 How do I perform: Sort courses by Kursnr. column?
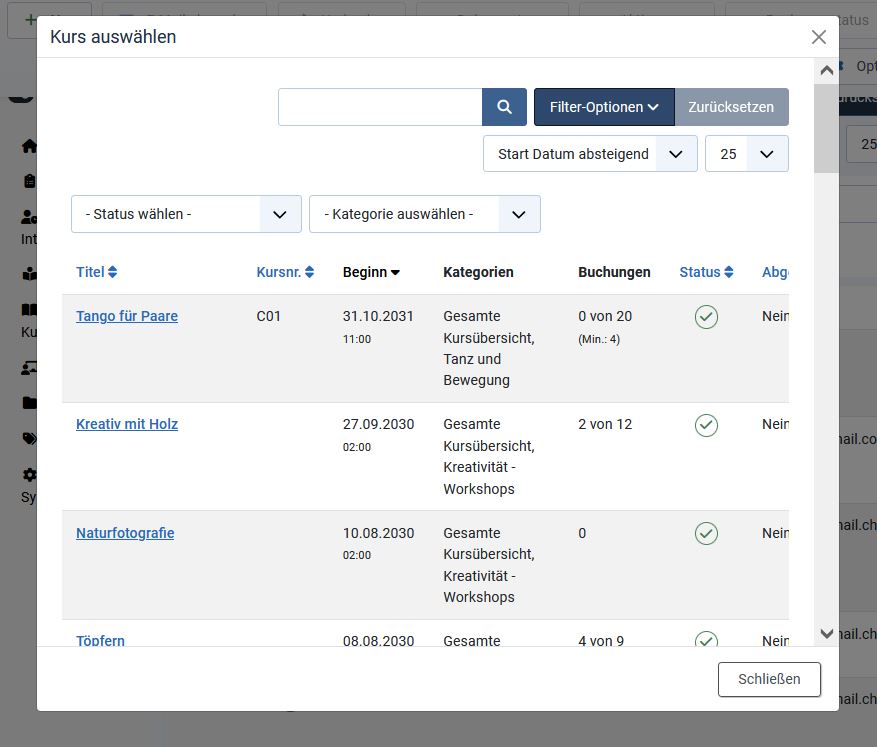[x=285, y=272]
